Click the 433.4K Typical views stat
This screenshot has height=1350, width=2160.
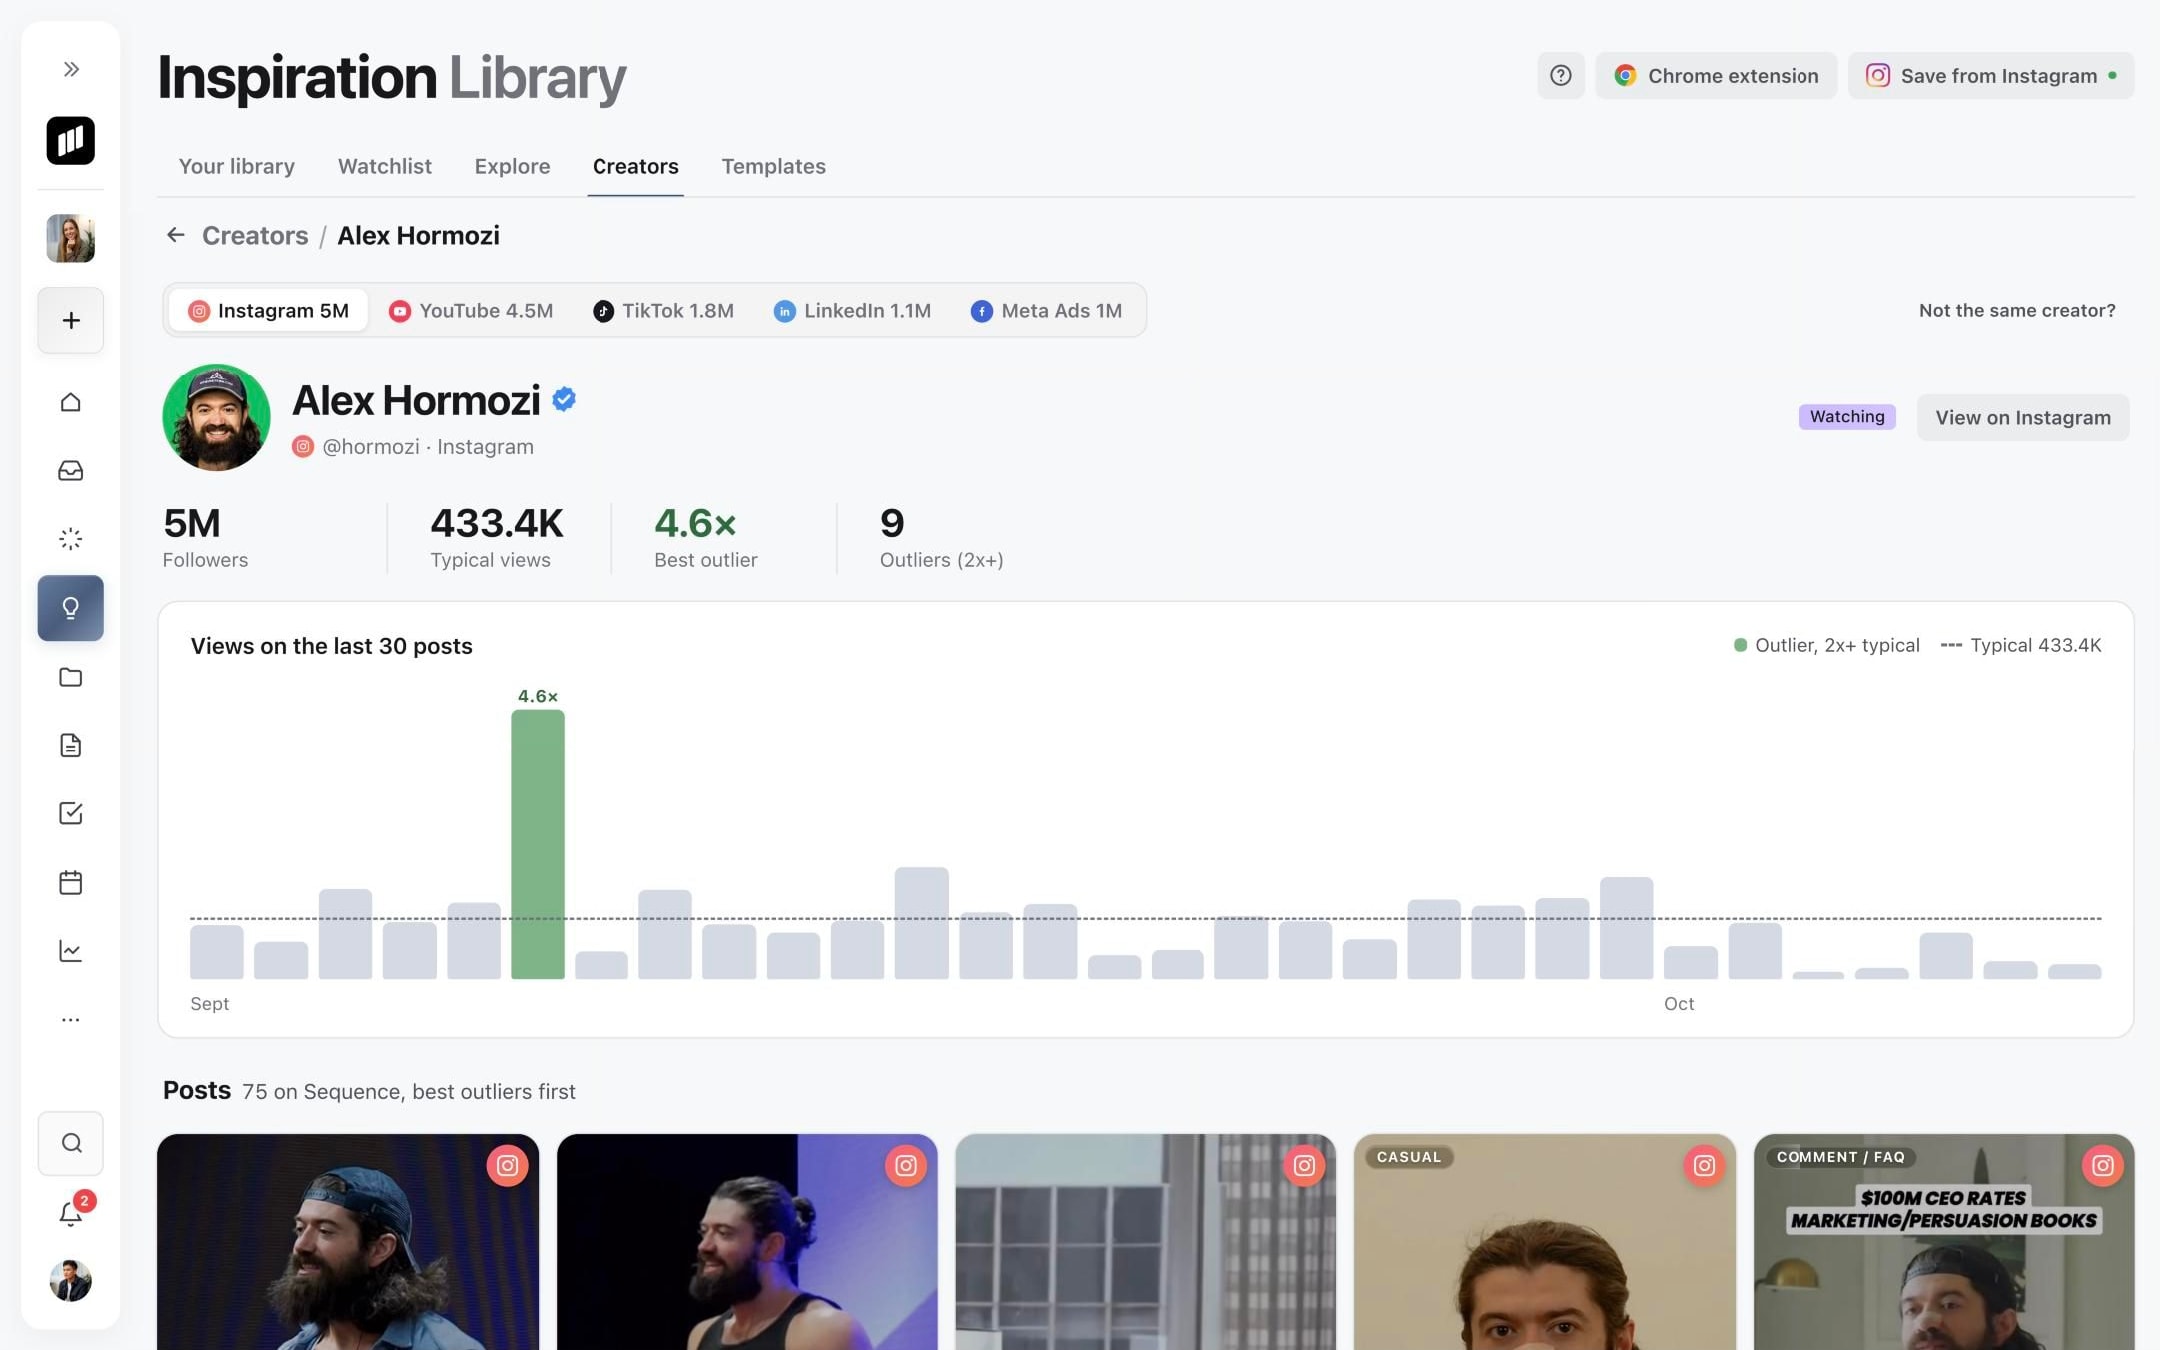(497, 538)
